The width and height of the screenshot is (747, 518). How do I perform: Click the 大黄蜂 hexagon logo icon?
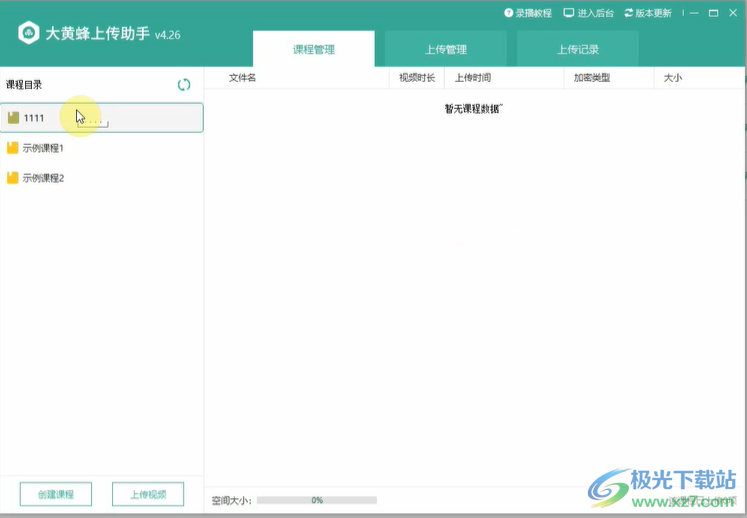tap(29, 33)
